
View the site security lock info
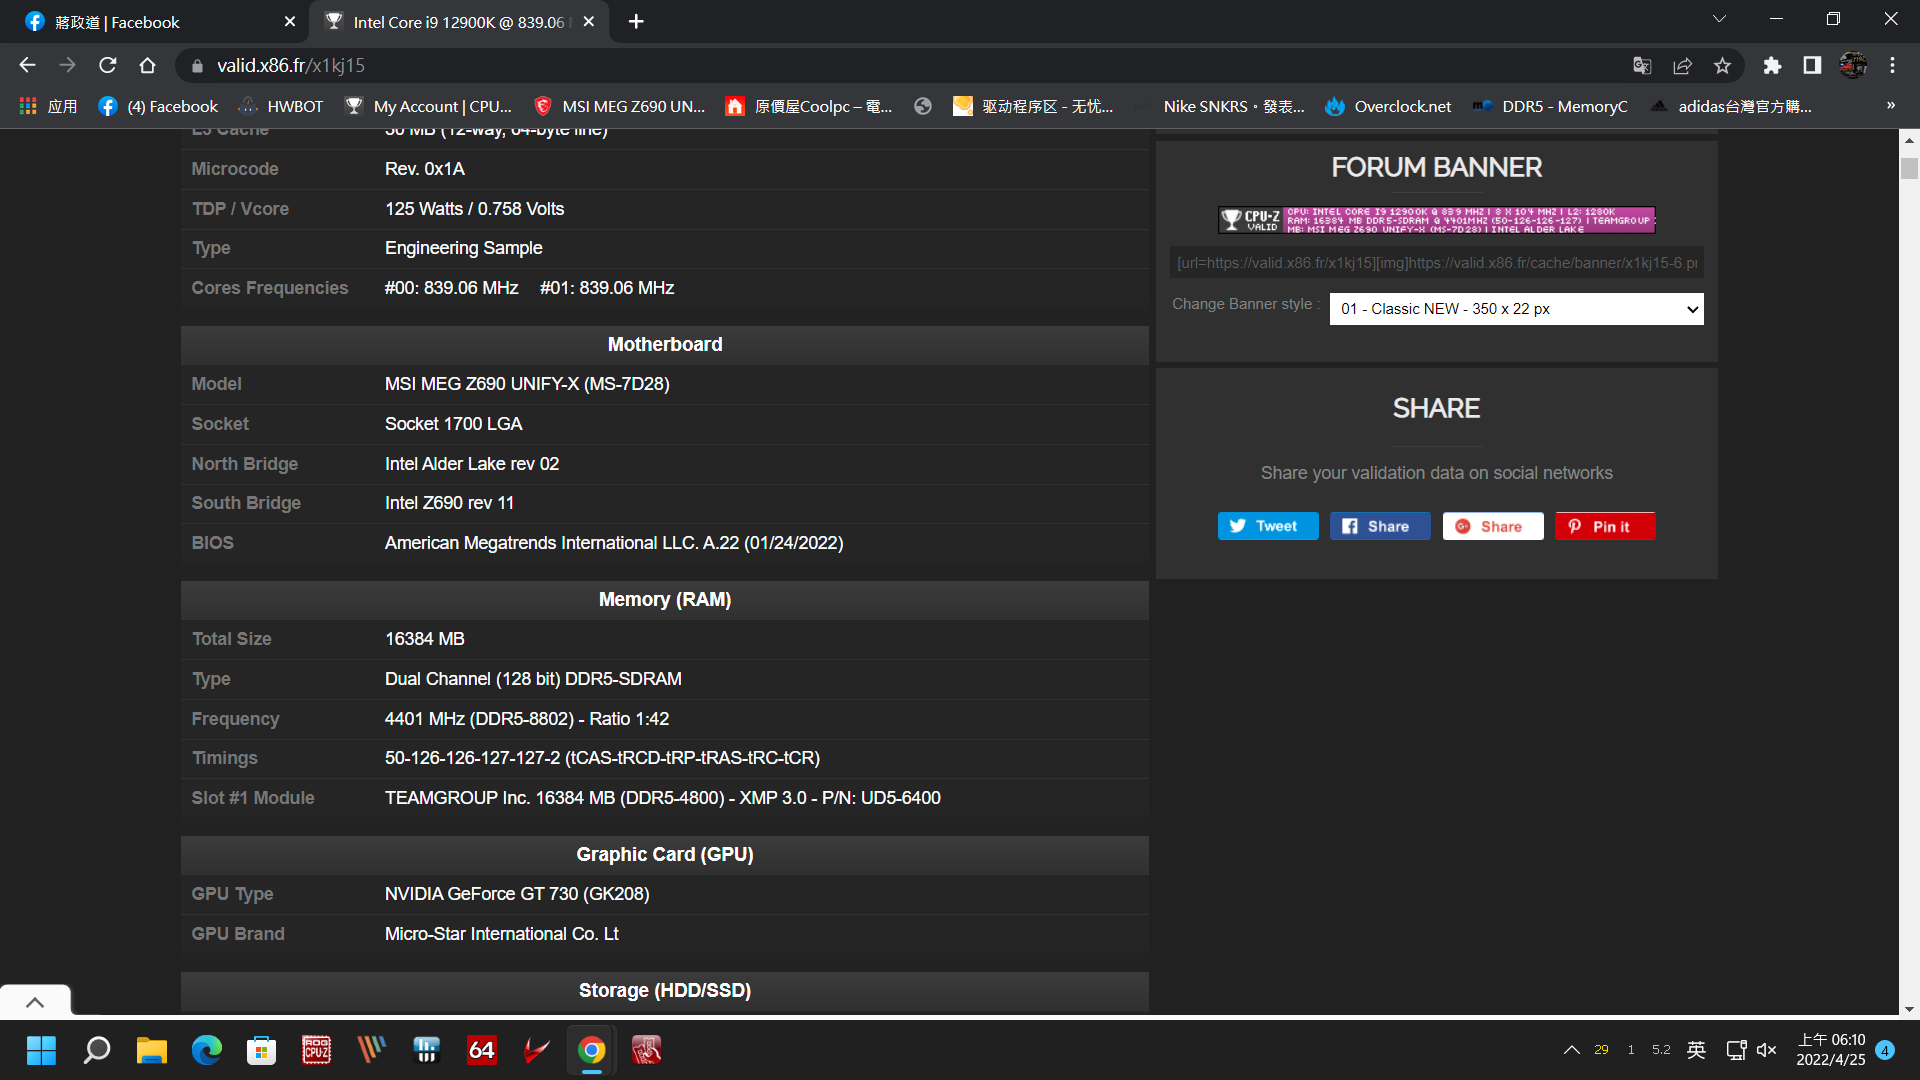197,65
